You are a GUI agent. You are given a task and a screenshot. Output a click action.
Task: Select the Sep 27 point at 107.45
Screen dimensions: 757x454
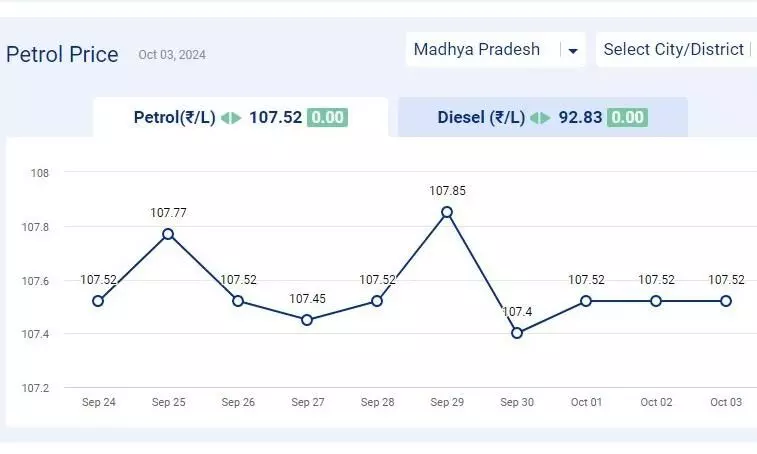(307, 320)
